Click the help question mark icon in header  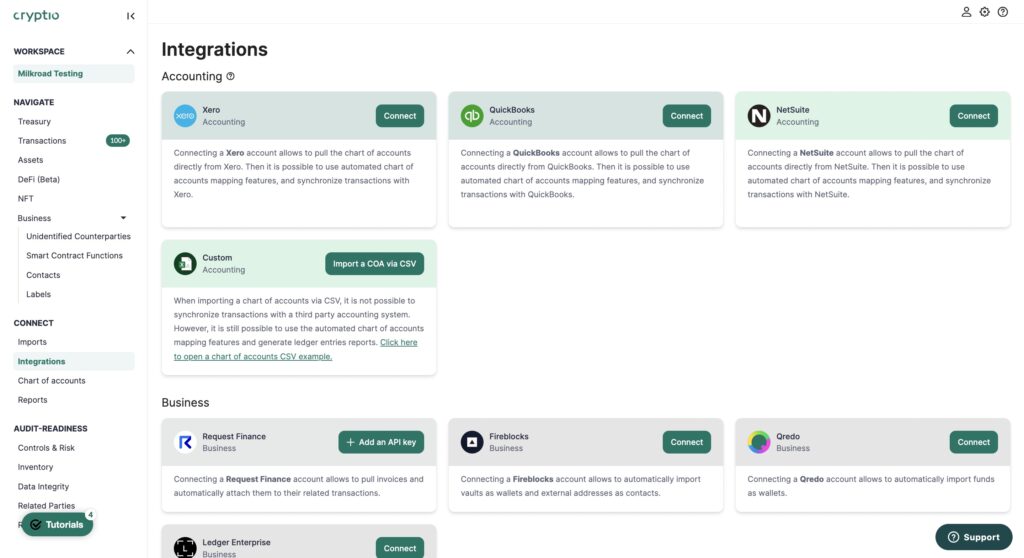click(x=1003, y=12)
